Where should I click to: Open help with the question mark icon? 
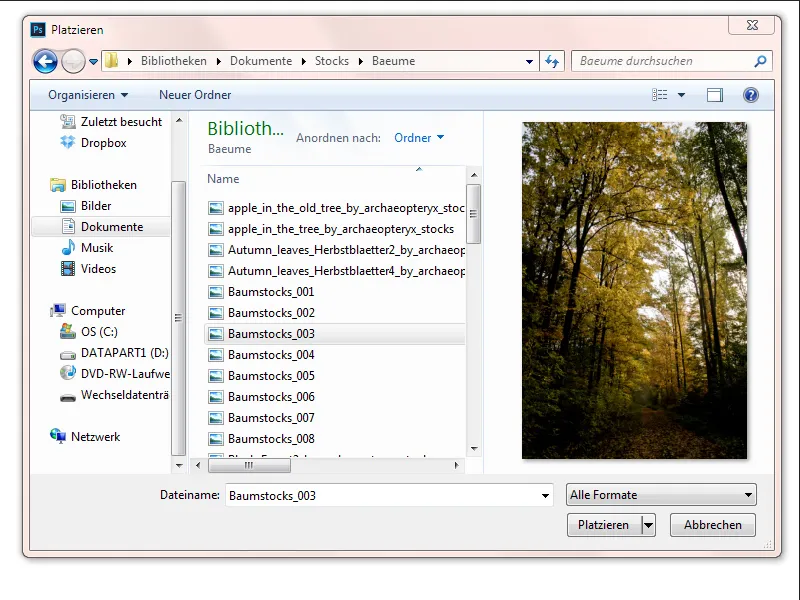pyautogui.click(x=751, y=95)
